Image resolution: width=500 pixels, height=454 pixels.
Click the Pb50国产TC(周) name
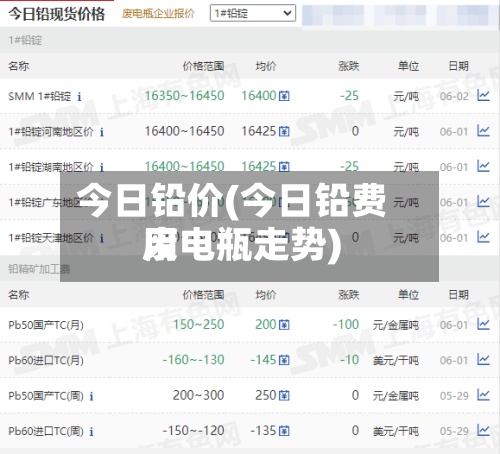click(x=46, y=396)
